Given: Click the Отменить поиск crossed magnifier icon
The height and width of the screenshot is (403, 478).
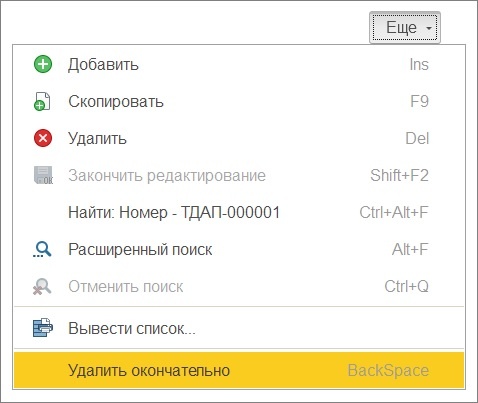Looking at the screenshot, I should tap(42, 287).
